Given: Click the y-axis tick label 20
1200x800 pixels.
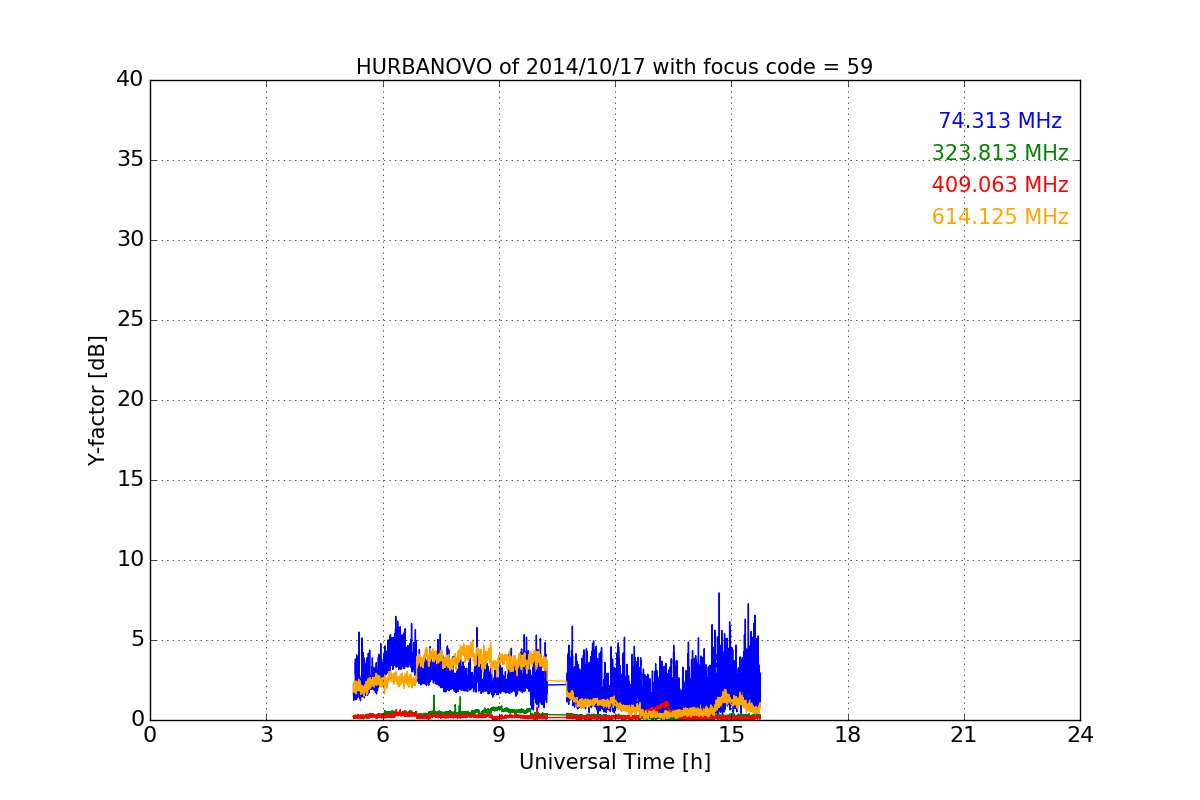Looking at the screenshot, I should 130,400.
